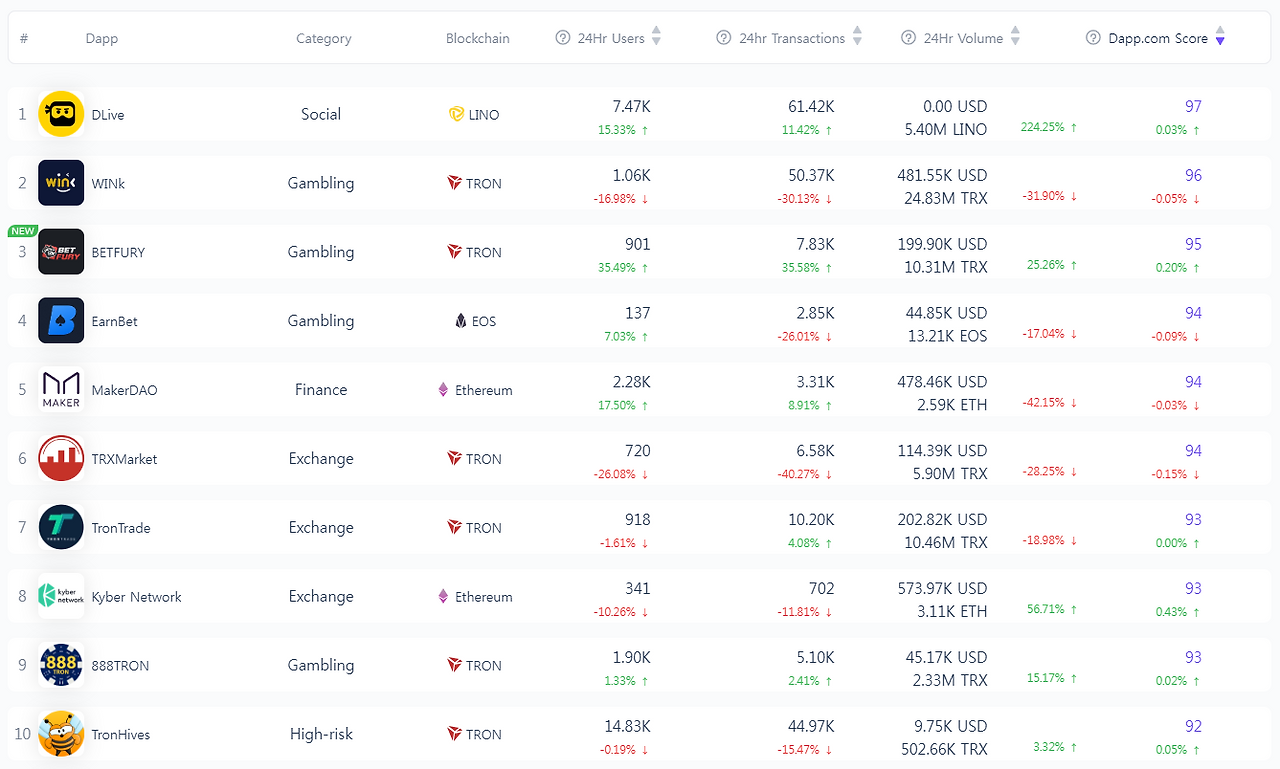Select the BETFURY logo icon
1280x769 pixels.
point(61,252)
